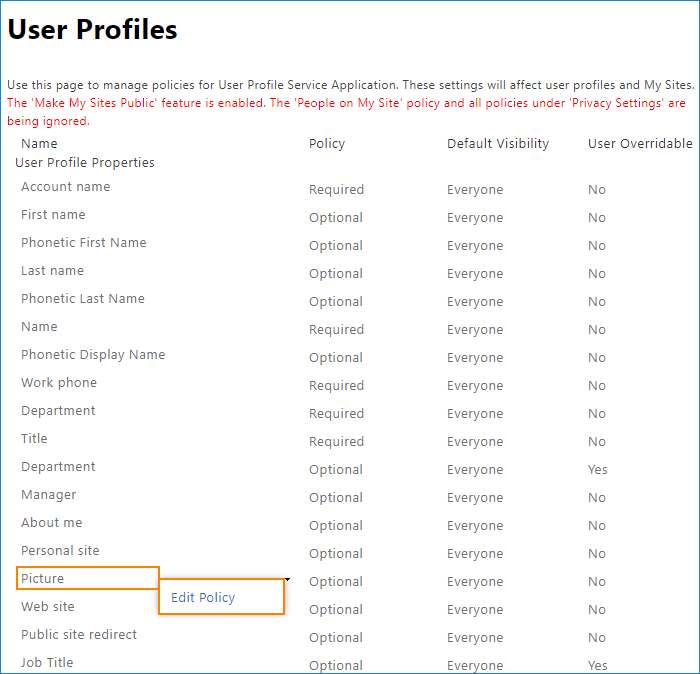Click the Web site property
The width and height of the screenshot is (700, 674).
47,606
